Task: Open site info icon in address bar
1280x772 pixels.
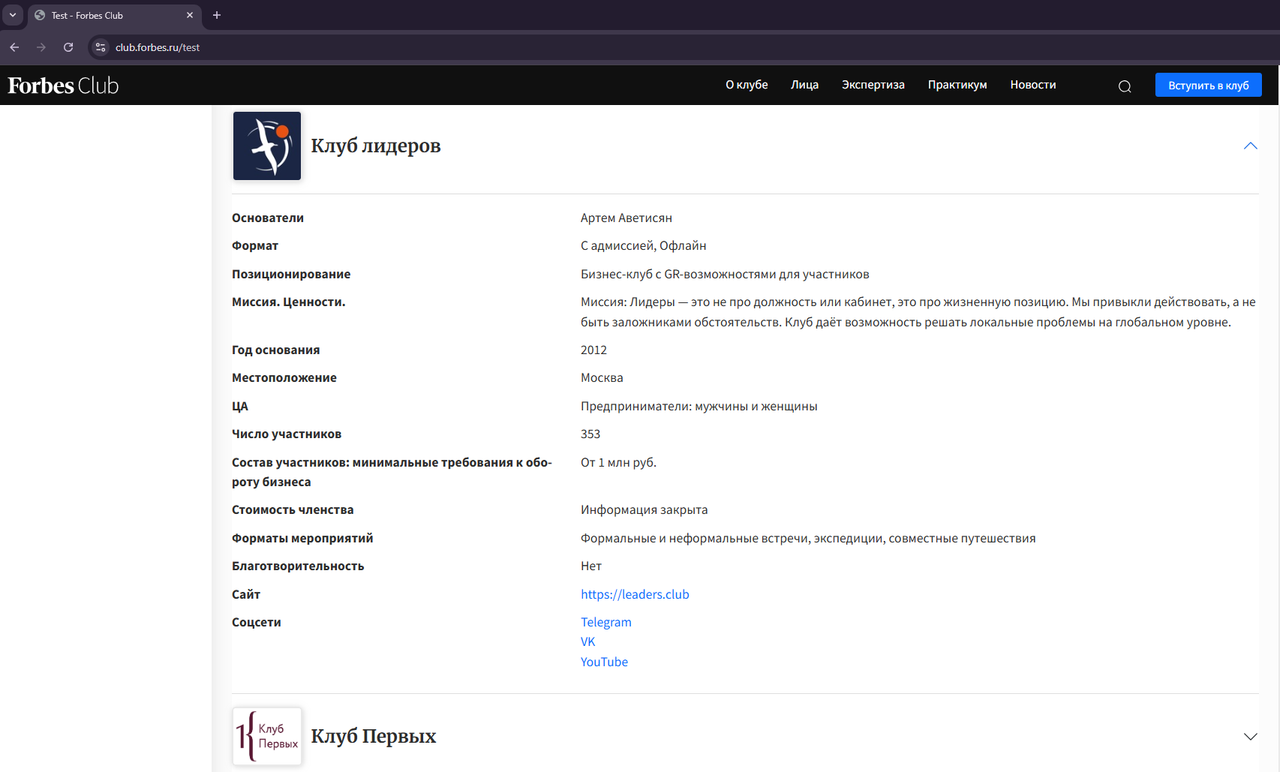Action: click(99, 47)
